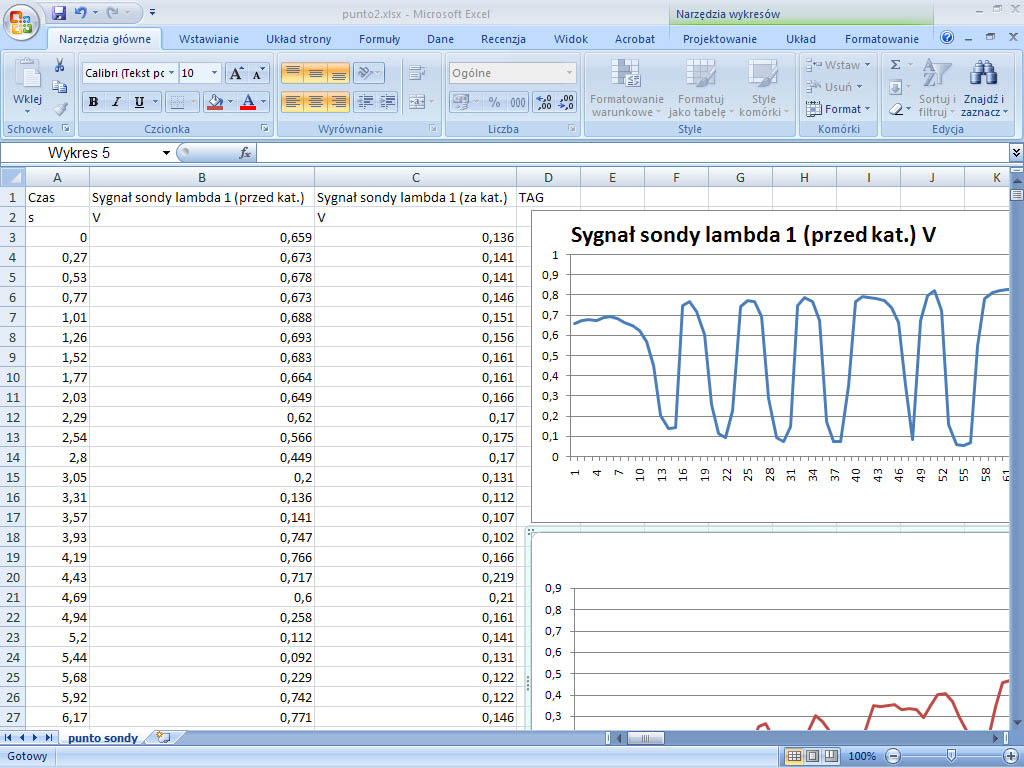Switch to Page Layout view in status bar

point(812,756)
